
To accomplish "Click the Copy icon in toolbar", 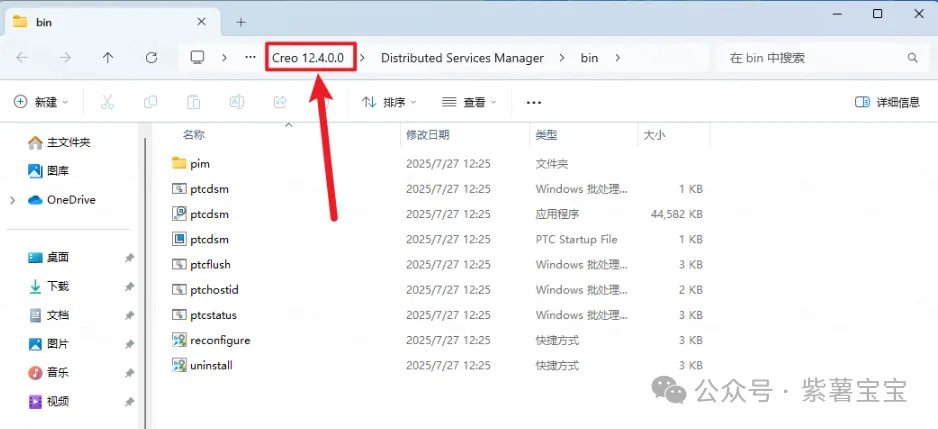I will 150,102.
